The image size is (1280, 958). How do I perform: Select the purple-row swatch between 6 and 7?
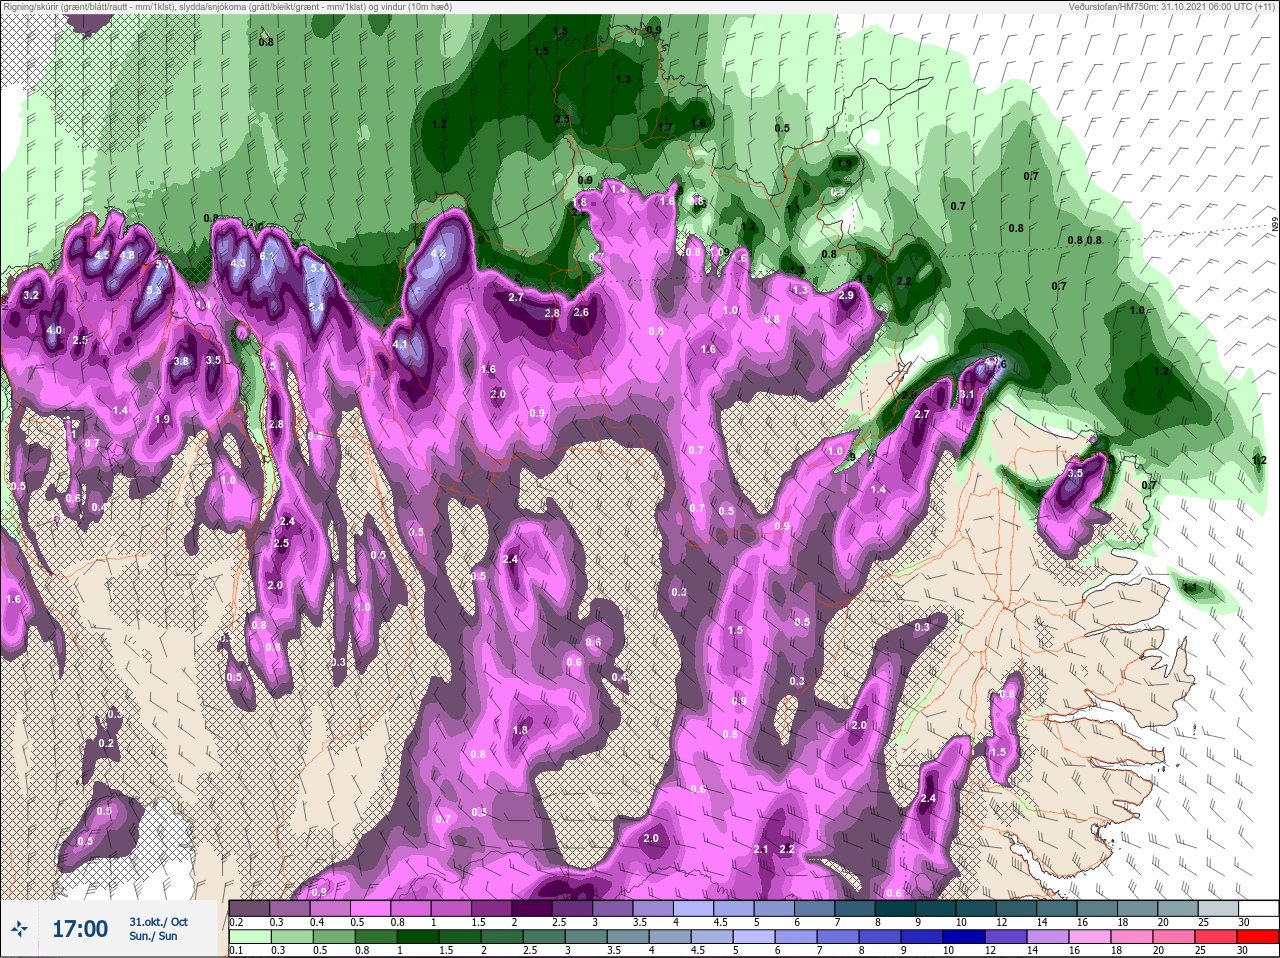[x=815, y=908]
